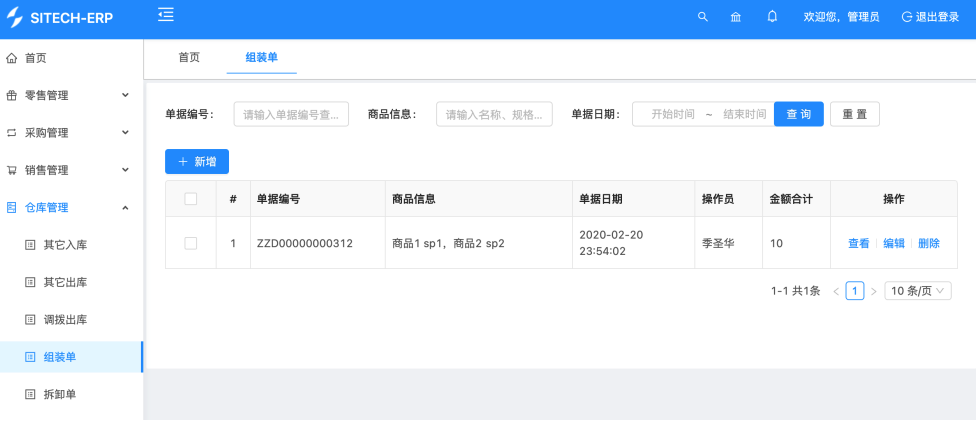Image resolution: width=976 pixels, height=423 pixels.
Task: Click the search magnifier icon in header
Action: tap(702, 17)
